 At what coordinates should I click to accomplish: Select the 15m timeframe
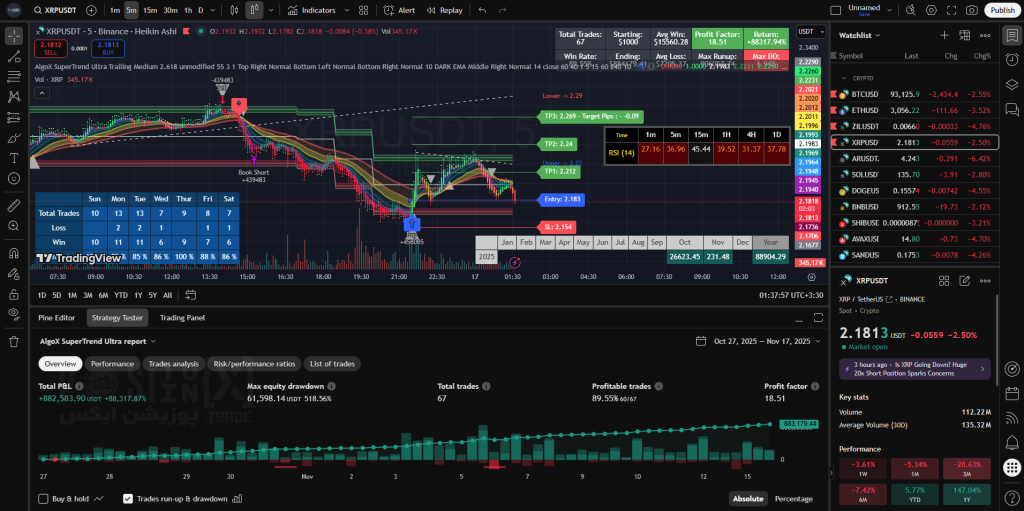[150, 10]
